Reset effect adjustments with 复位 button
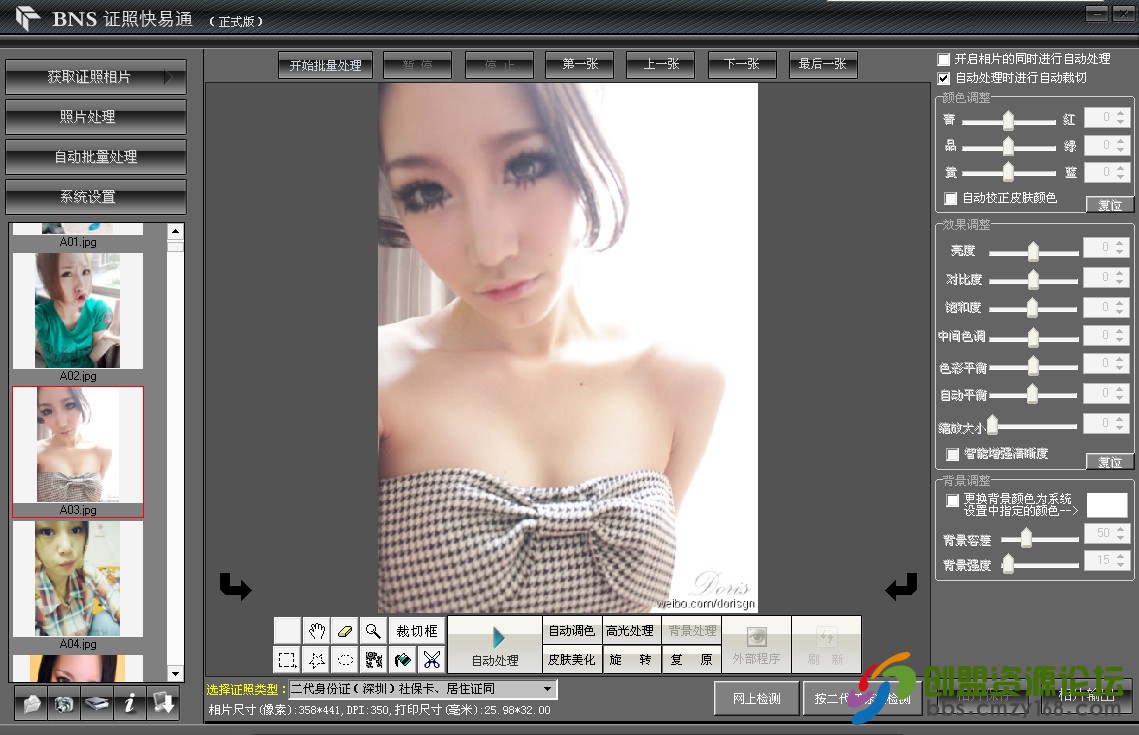 pos(1109,461)
